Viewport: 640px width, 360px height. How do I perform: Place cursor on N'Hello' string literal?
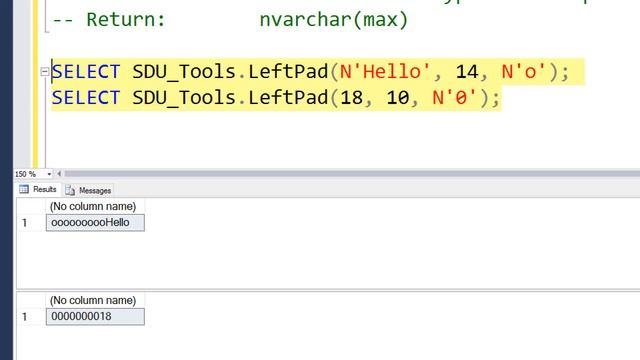tap(384, 72)
